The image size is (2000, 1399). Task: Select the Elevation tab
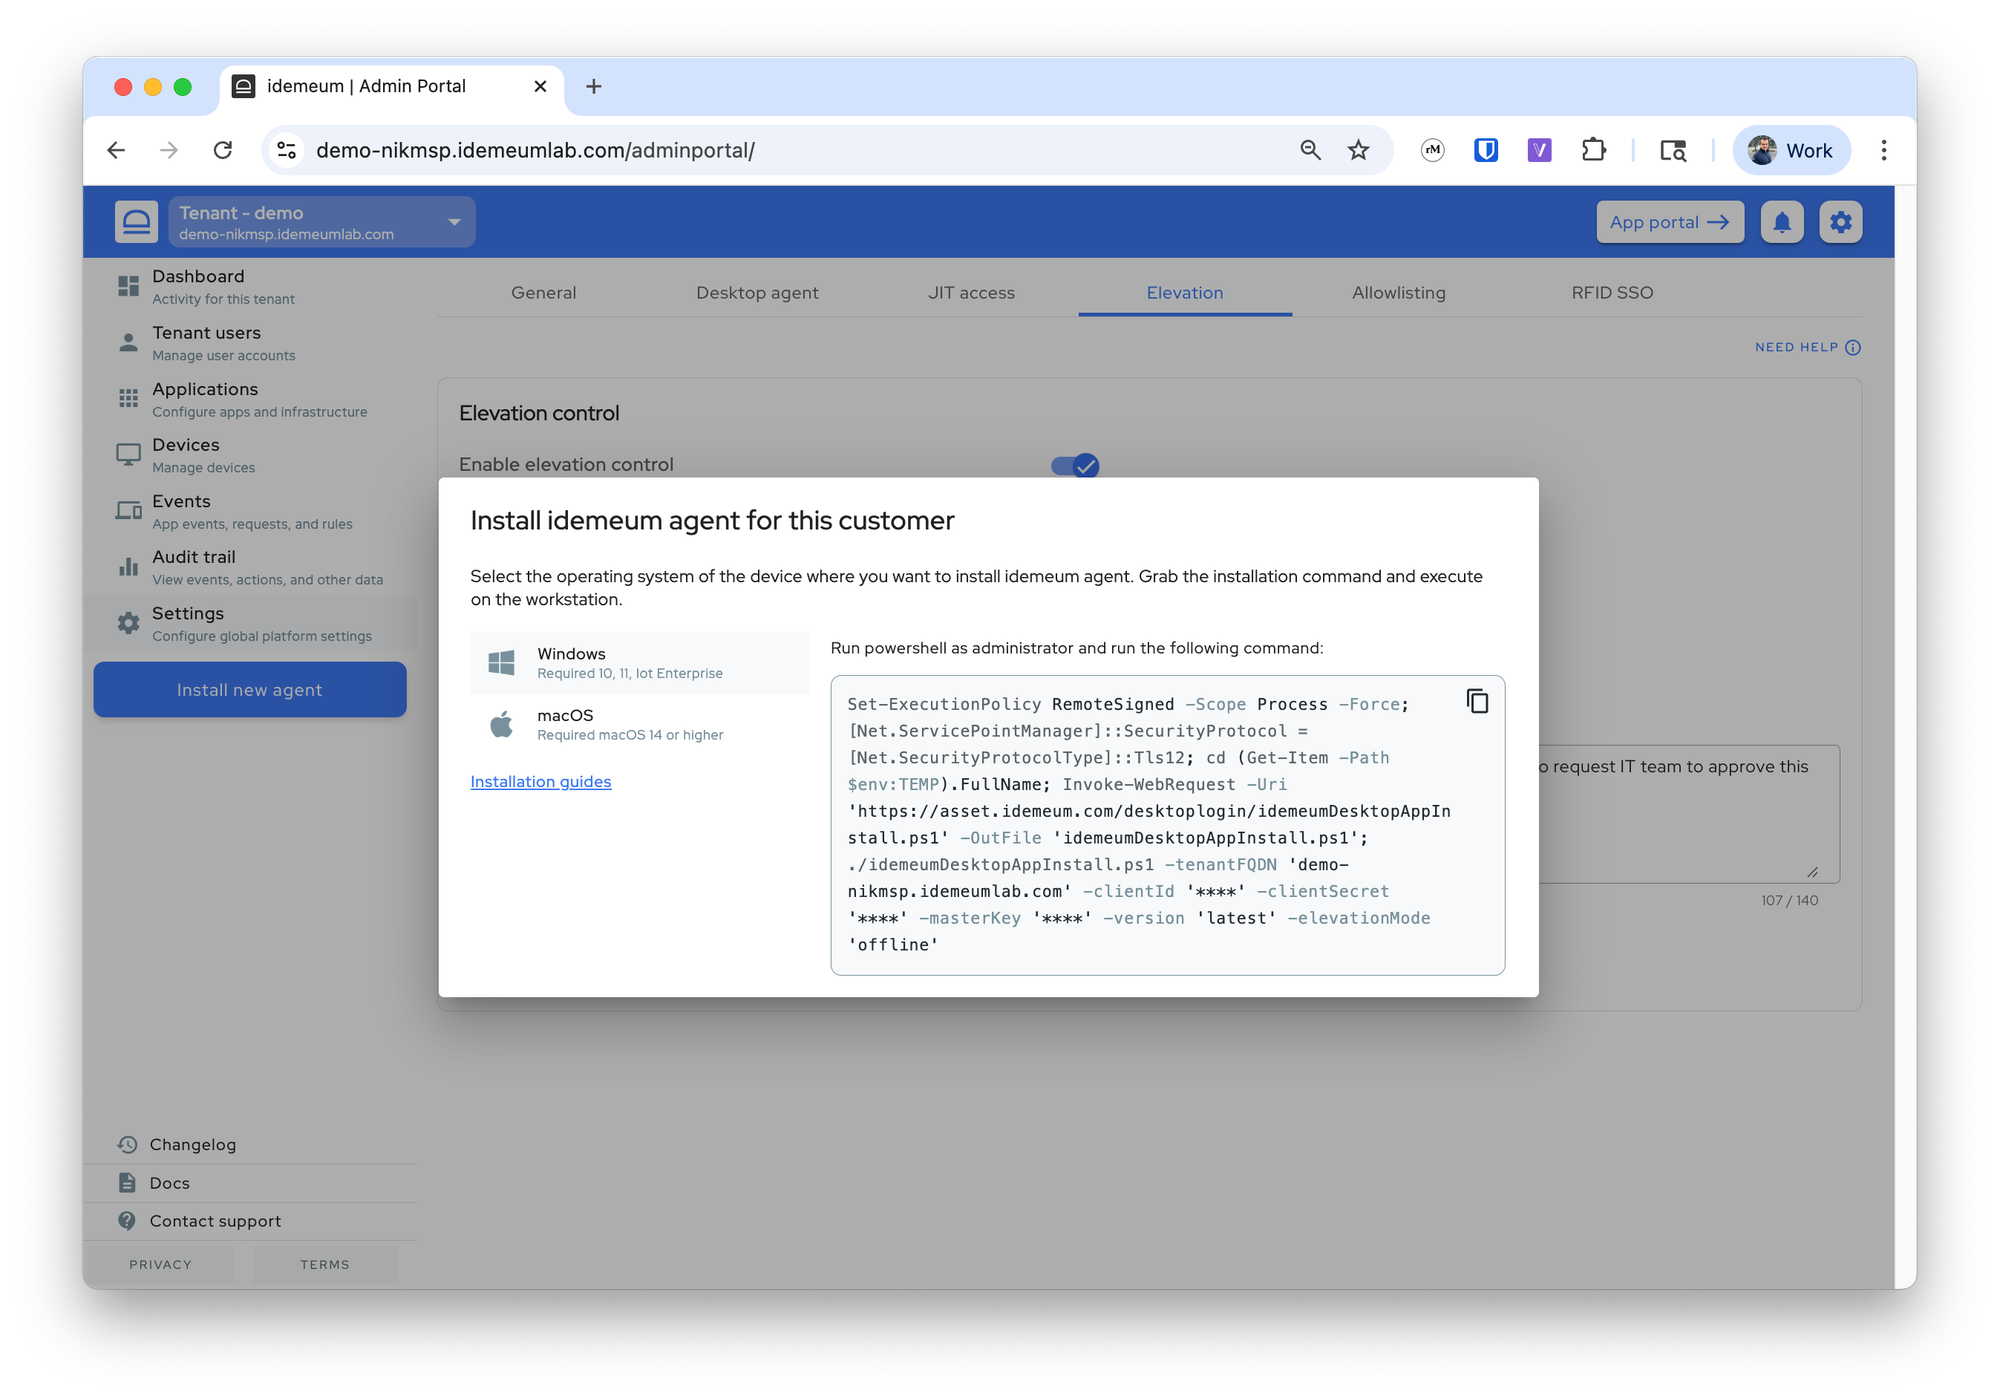(x=1185, y=292)
